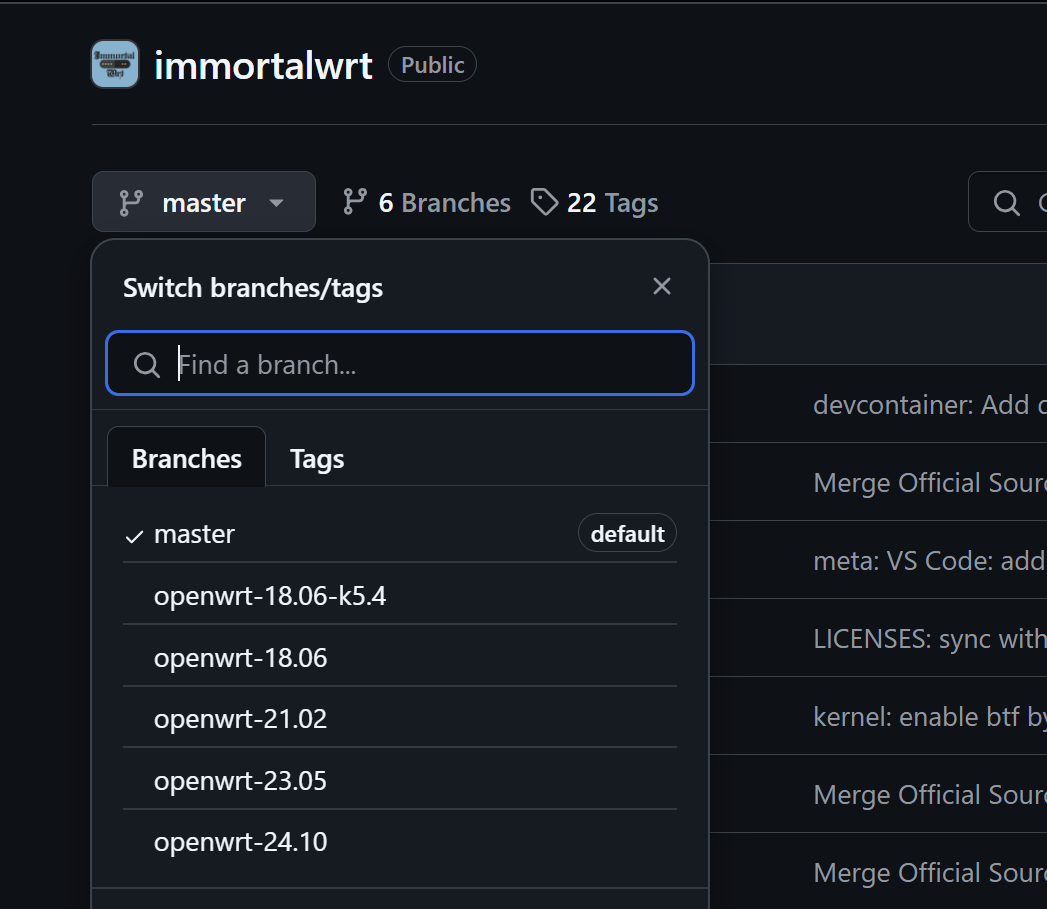Viewport: 1047px width, 909px height.
Task: Click the search magnifier icon at top right
Action: click(1006, 202)
